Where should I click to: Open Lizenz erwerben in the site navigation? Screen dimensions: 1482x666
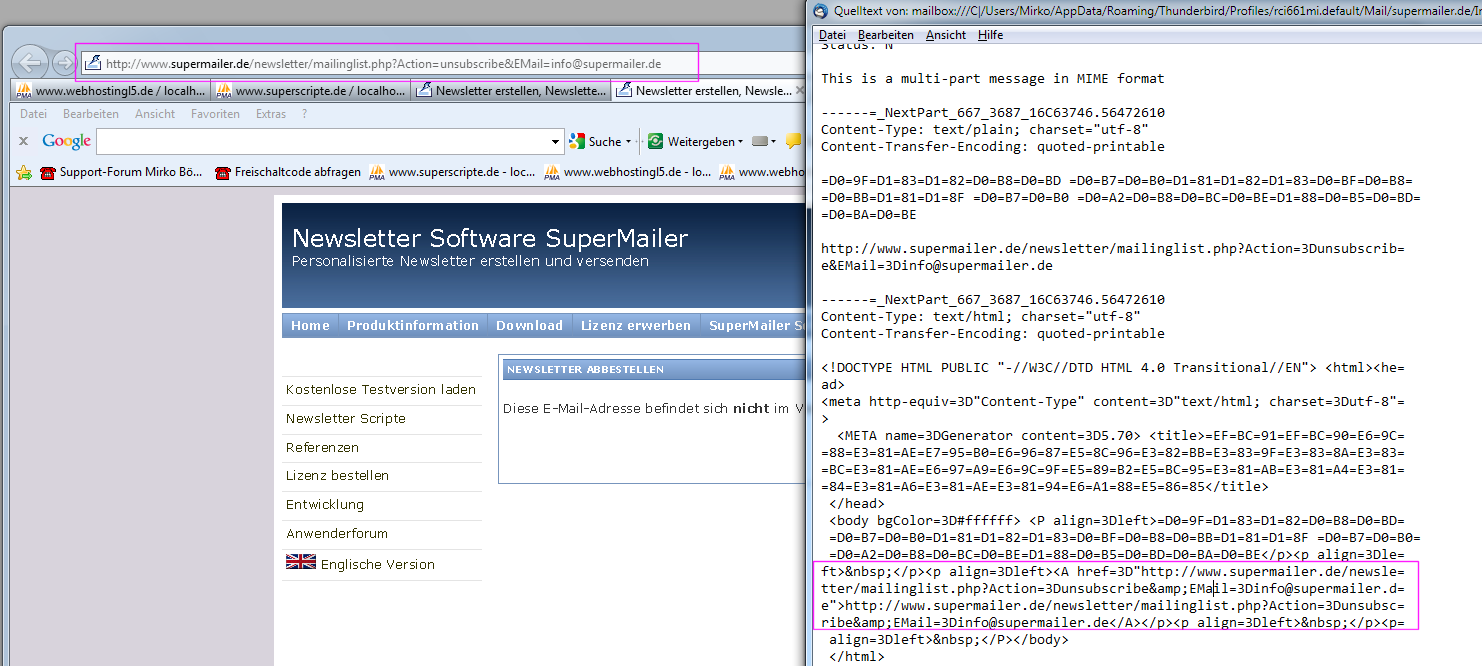coord(635,325)
